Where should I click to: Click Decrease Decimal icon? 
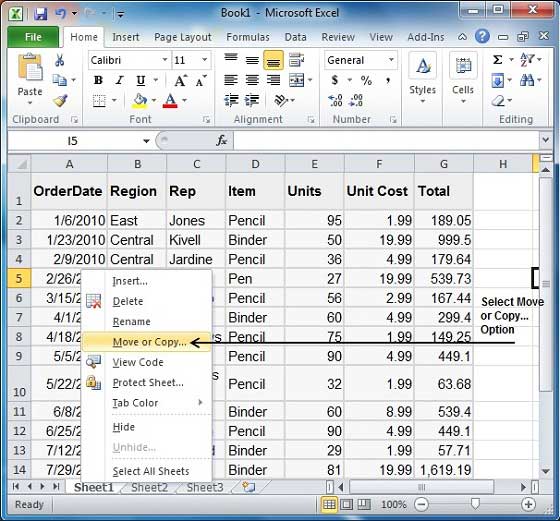(x=356, y=101)
